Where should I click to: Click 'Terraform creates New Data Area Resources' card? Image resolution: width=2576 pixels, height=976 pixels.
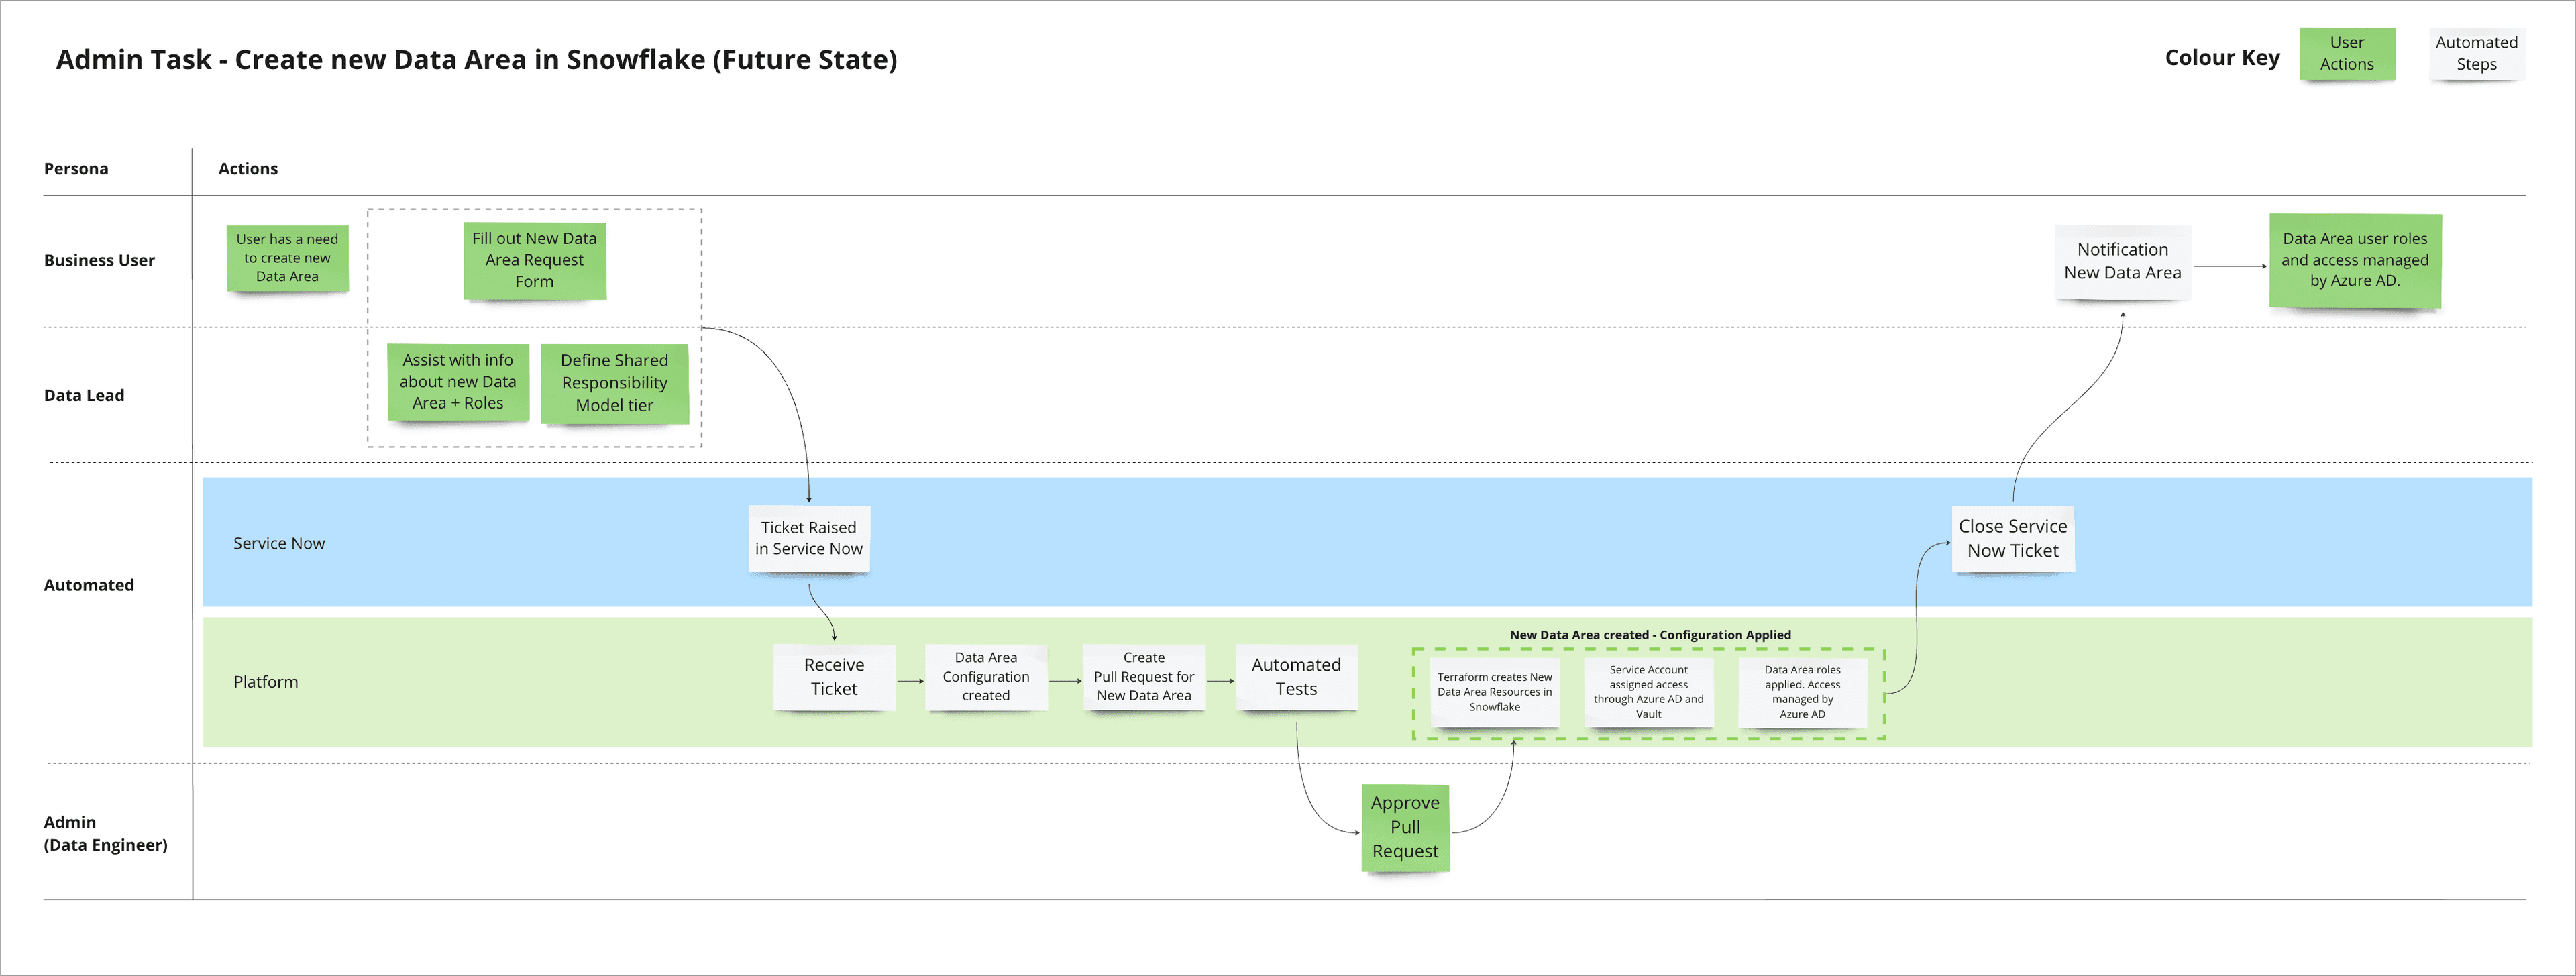(x=1495, y=692)
